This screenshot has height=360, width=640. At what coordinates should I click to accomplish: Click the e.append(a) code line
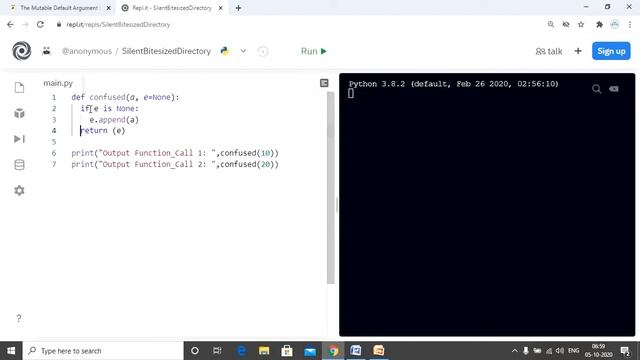point(114,120)
